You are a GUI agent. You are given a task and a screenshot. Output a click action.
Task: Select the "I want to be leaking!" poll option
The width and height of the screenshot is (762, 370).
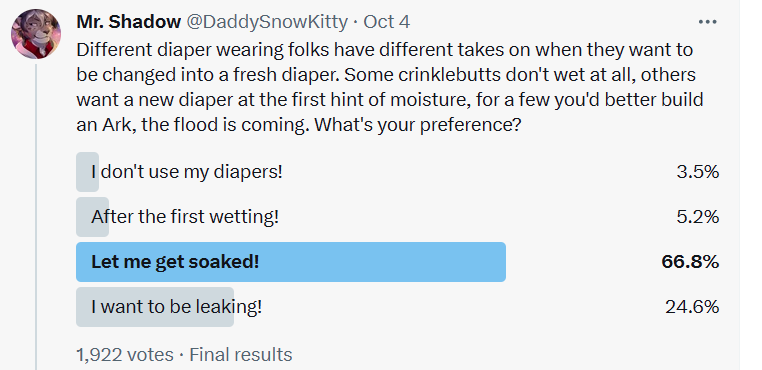click(x=397, y=307)
